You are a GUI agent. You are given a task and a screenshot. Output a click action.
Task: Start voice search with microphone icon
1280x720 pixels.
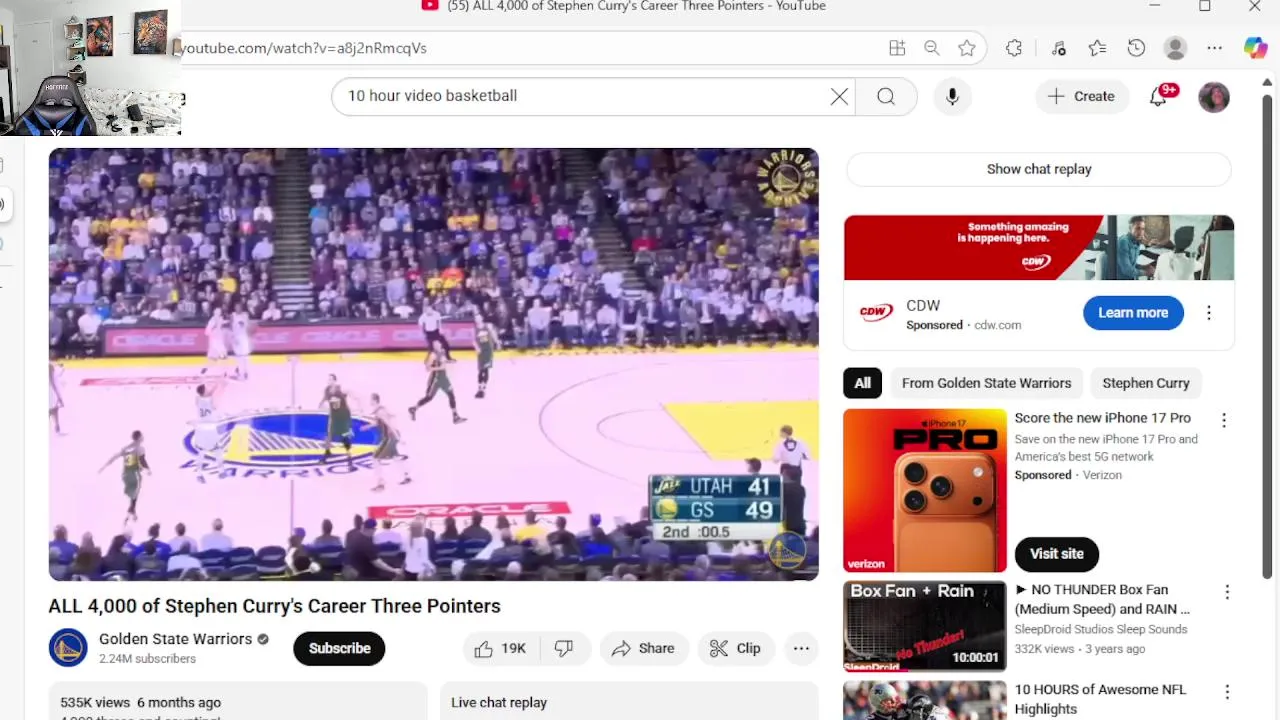[x=952, y=96]
